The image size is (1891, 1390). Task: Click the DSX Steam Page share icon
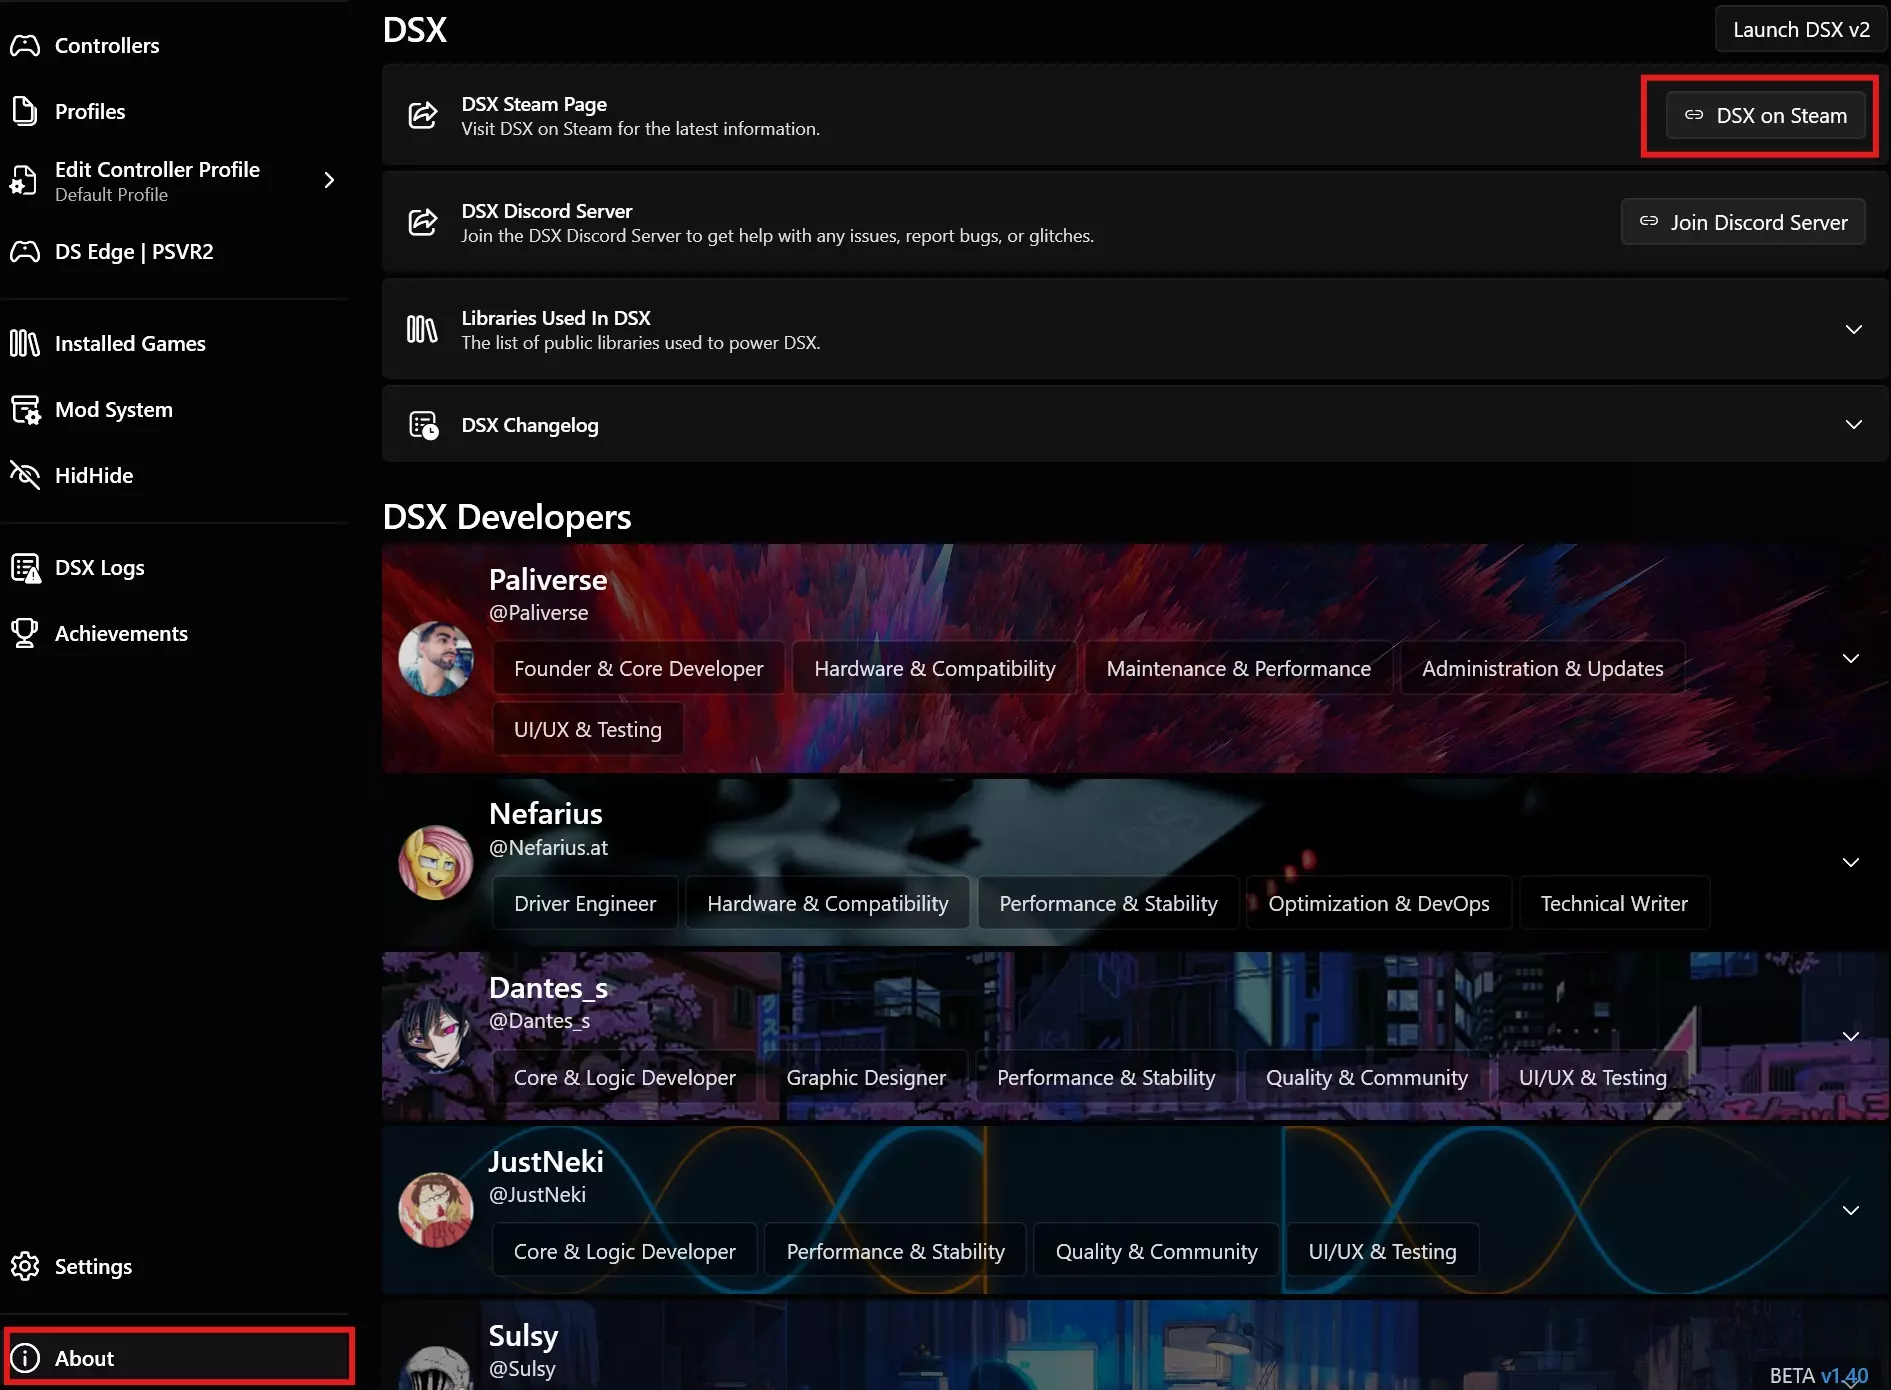point(423,115)
